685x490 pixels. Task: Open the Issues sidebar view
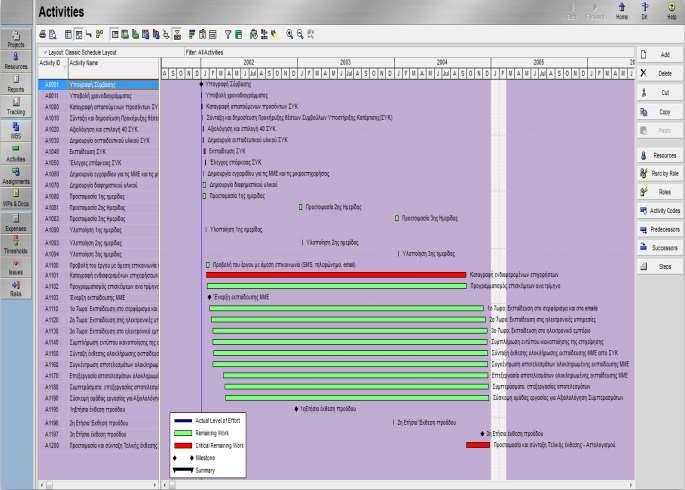[x=16, y=267]
